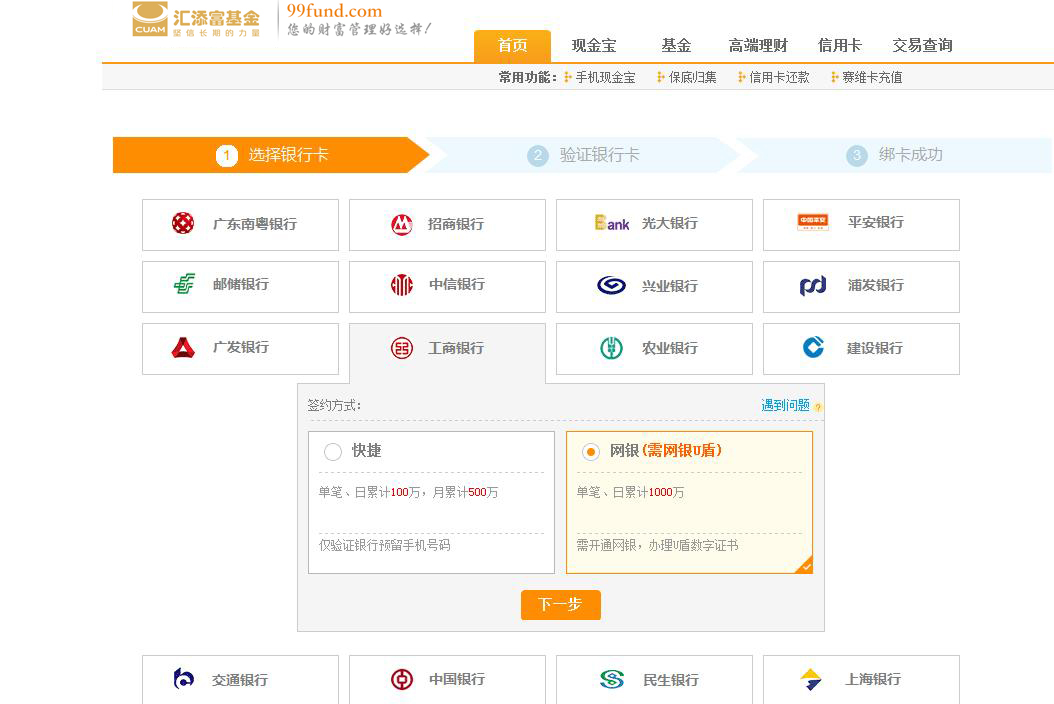Choose the 兴业银行 logo icon
1054x704 pixels.
coord(611,286)
